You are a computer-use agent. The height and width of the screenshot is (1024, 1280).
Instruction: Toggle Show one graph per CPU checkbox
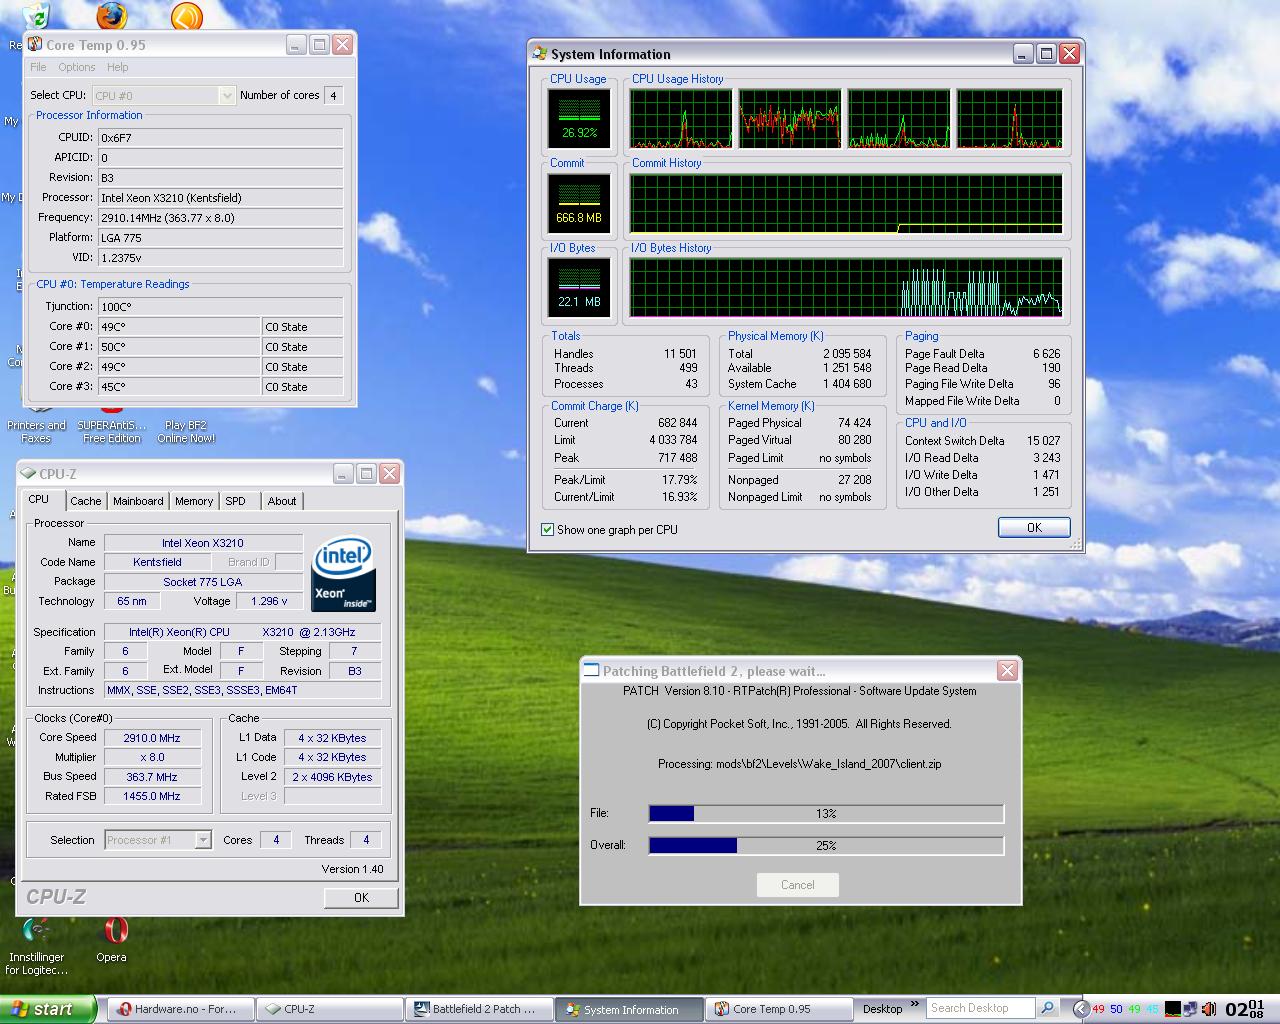(x=547, y=530)
